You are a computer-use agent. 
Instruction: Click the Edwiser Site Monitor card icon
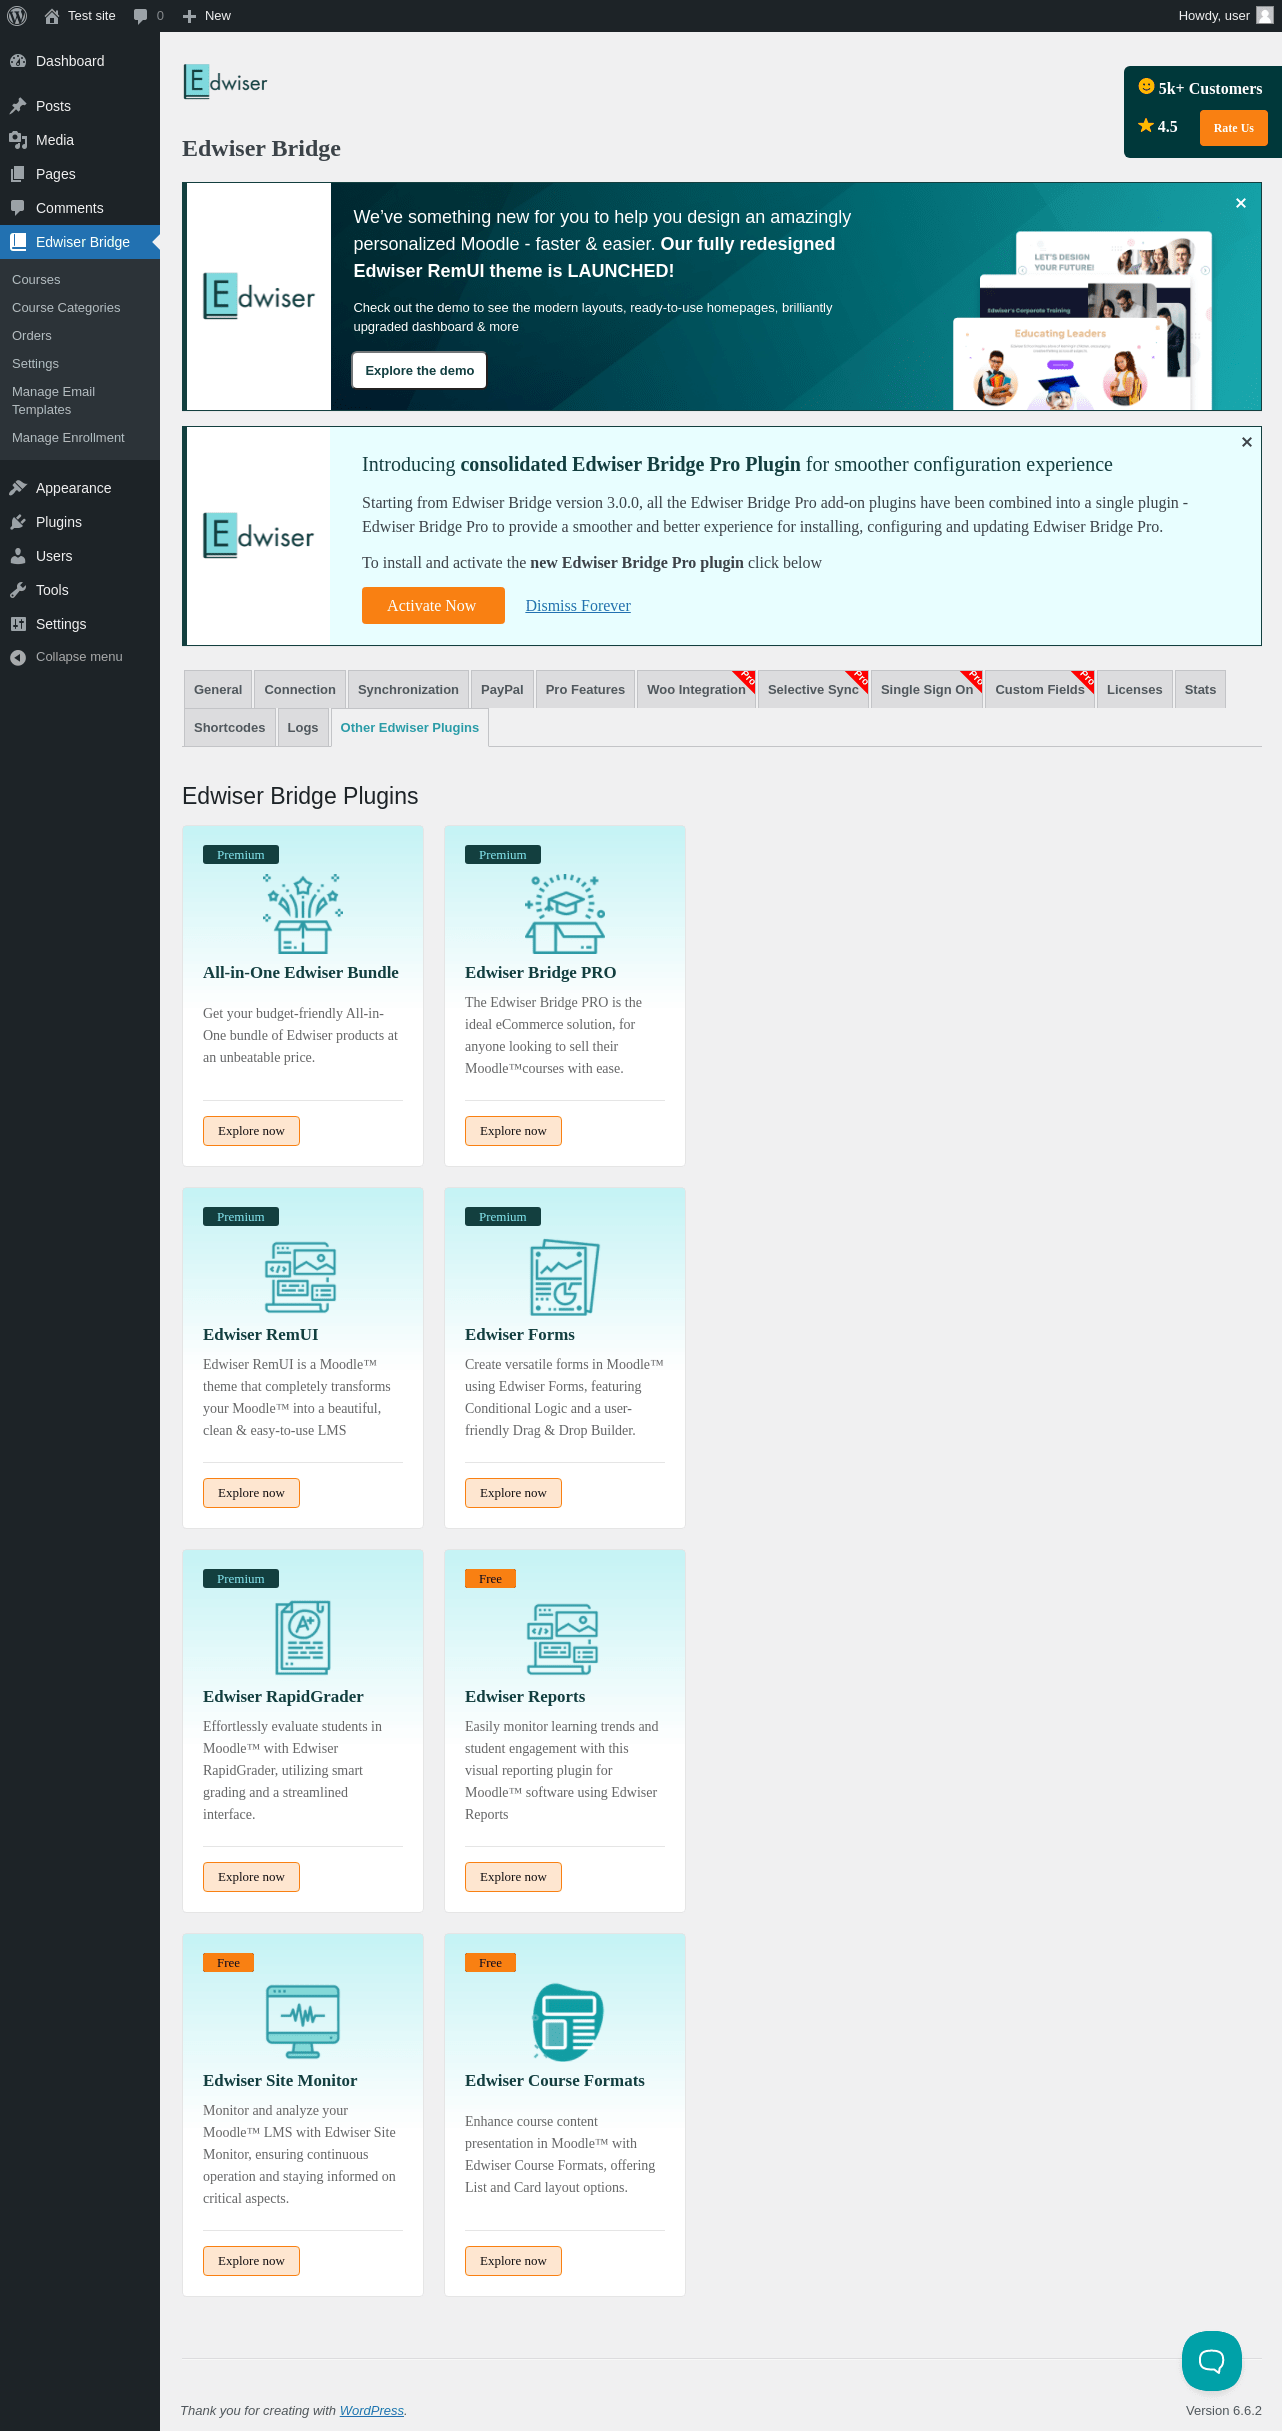(303, 2021)
